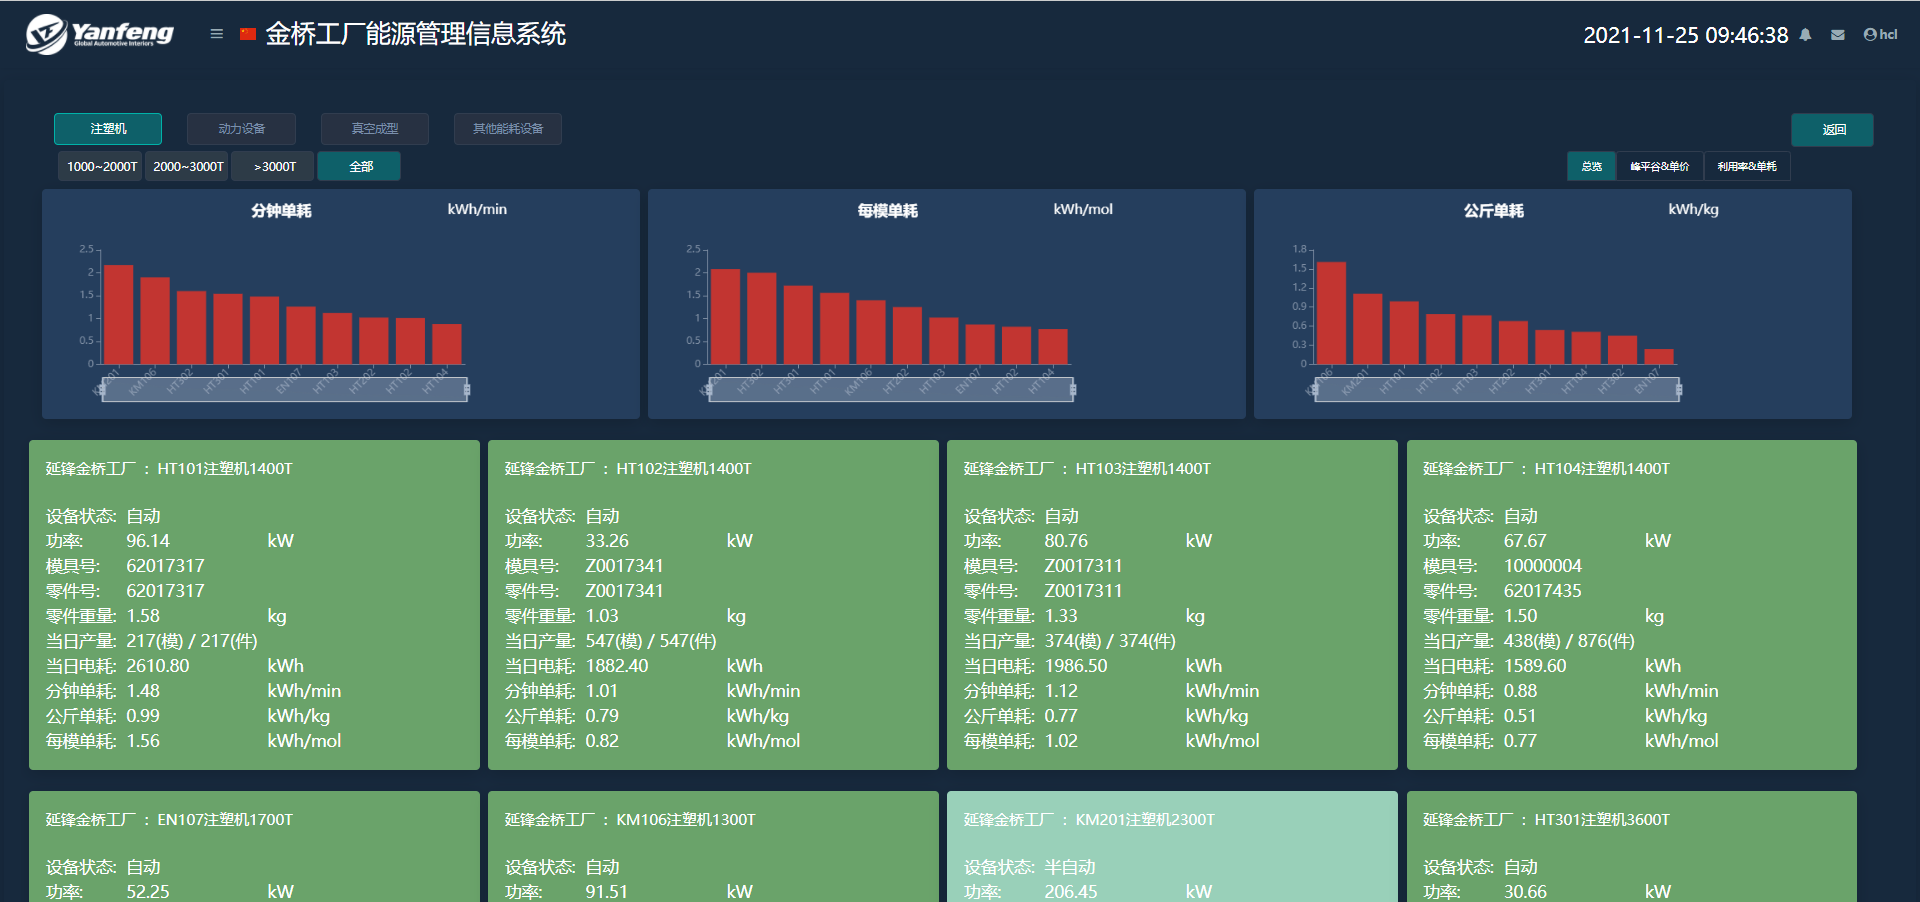The height and width of the screenshot is (902, 1920).
Task: Select the 总览 view
Action: click(x=1591, y=167)
